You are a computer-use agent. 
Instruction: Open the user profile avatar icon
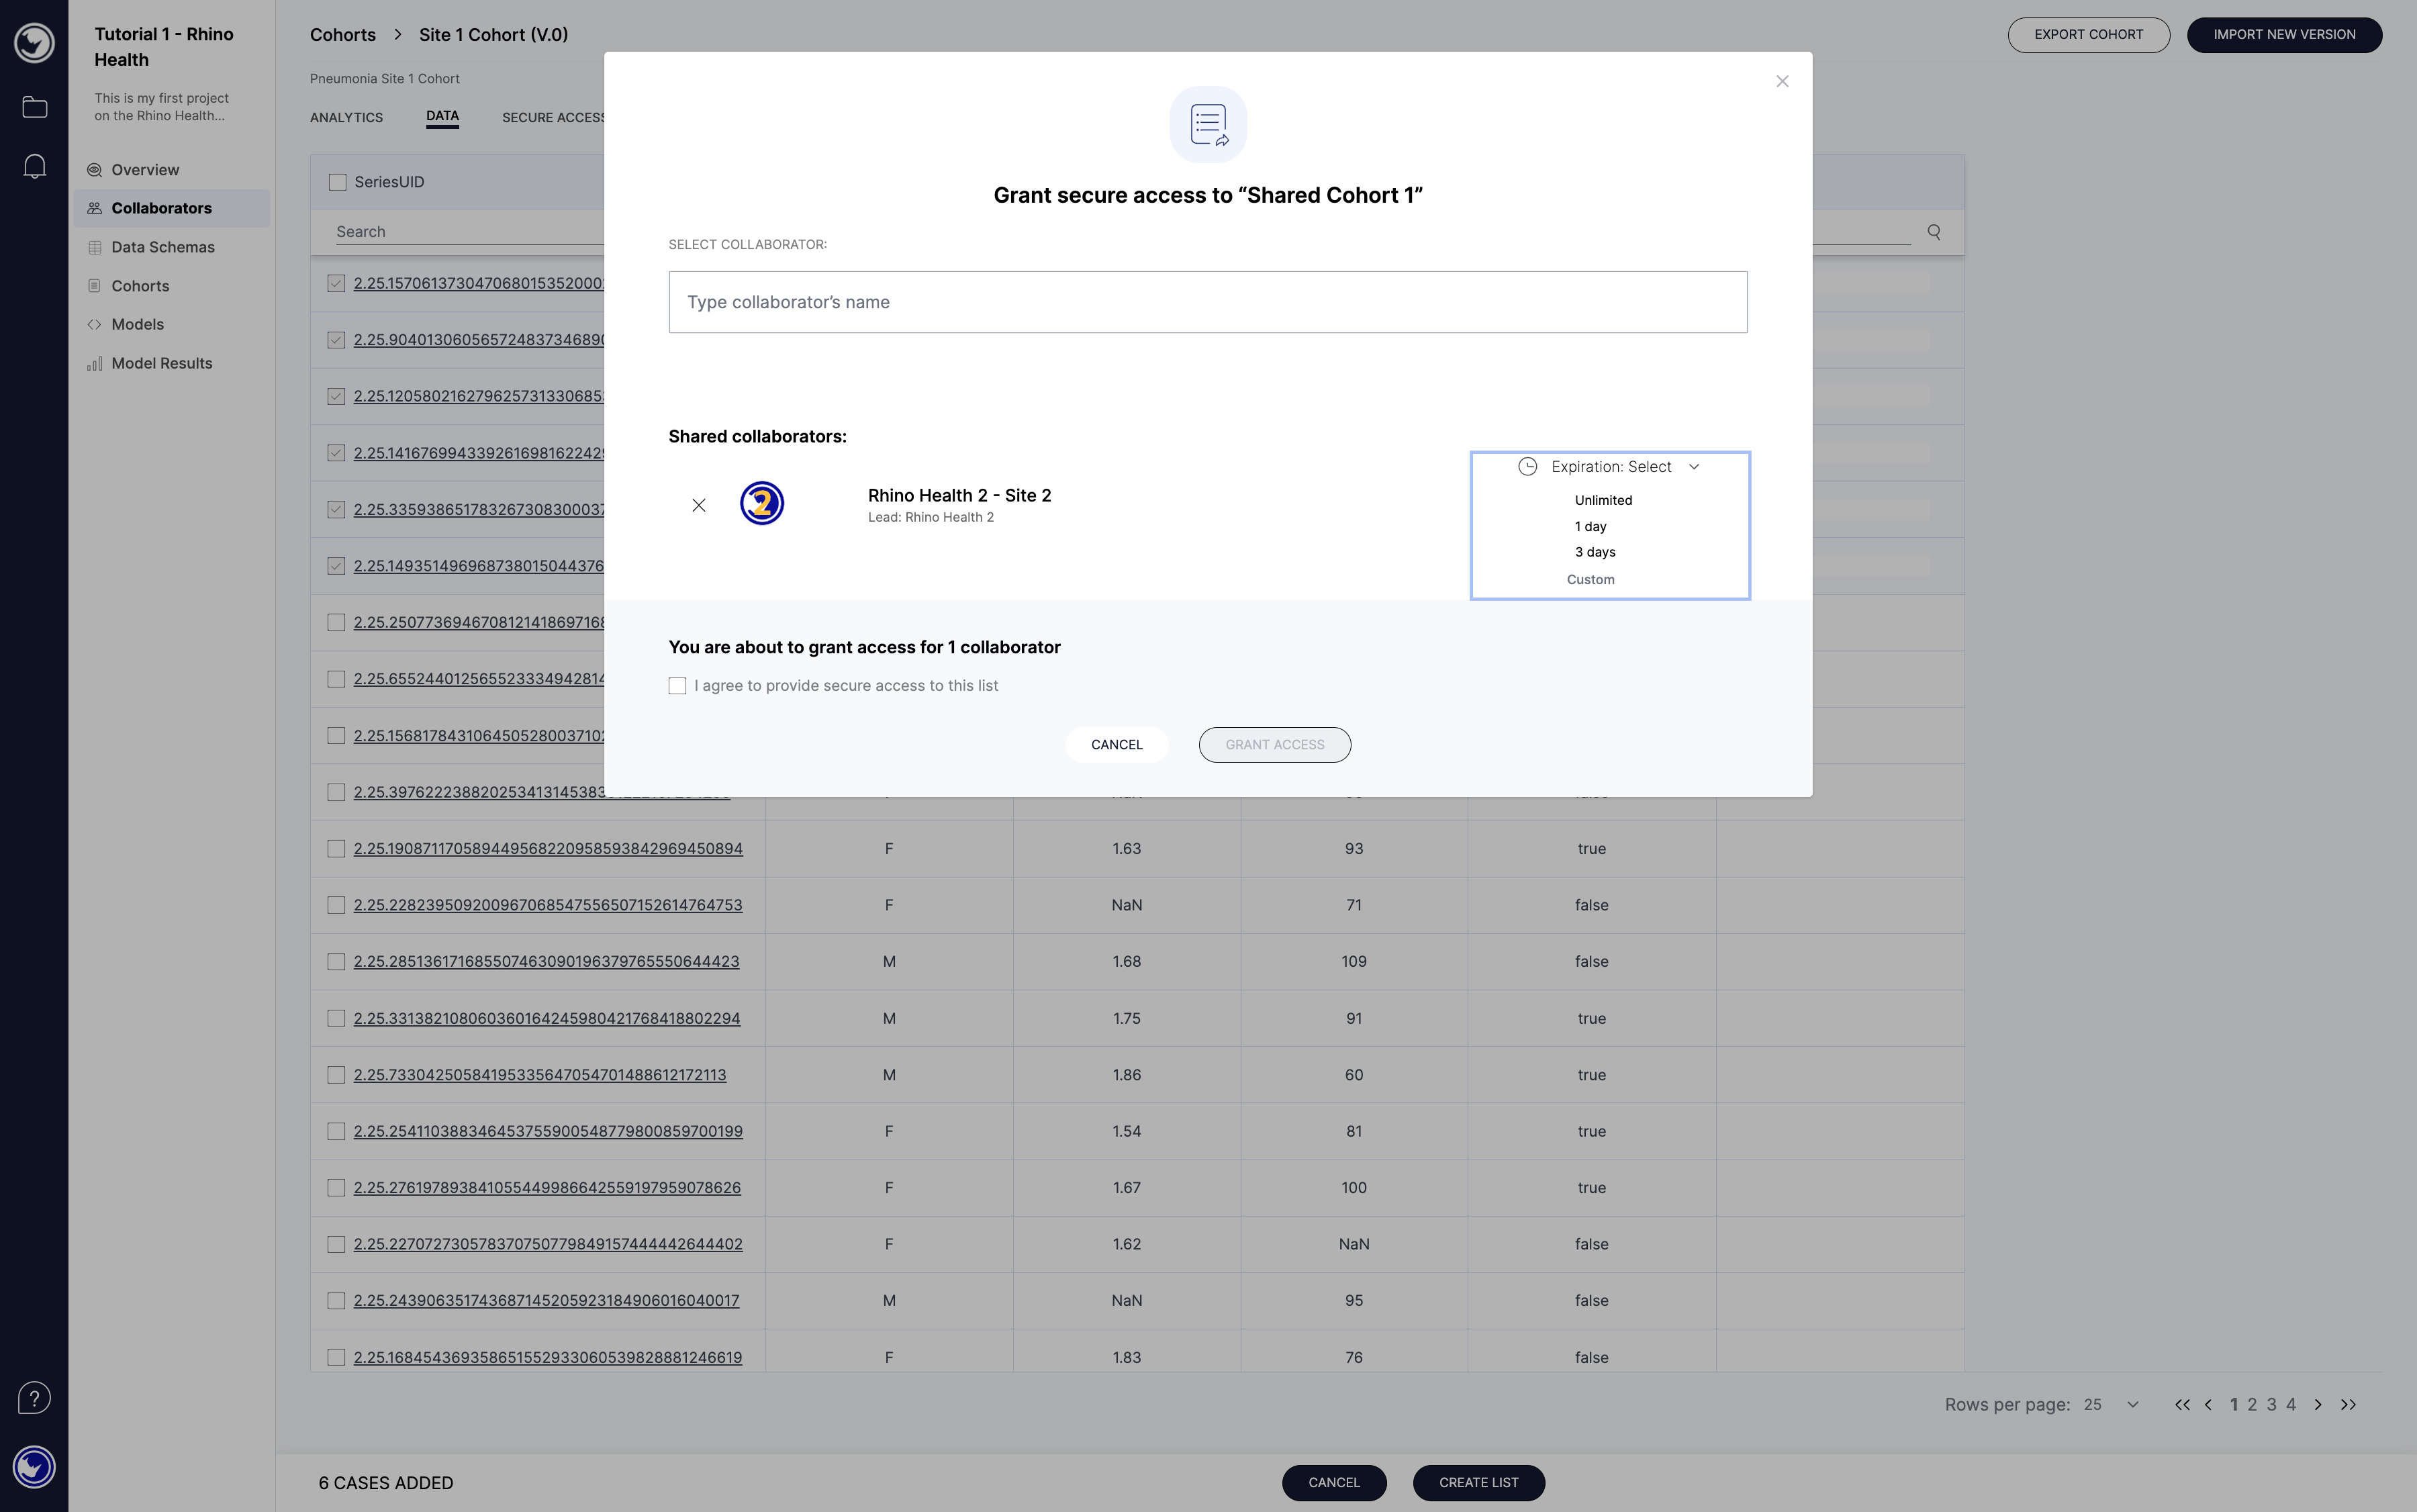(x=34, y=1467)
